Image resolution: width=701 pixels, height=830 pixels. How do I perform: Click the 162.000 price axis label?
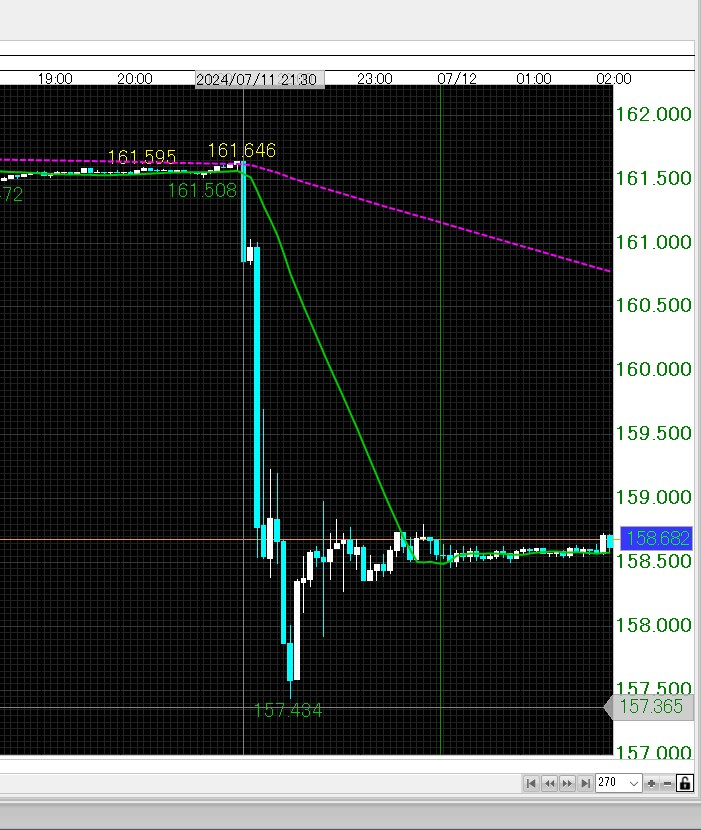point(653,114)
